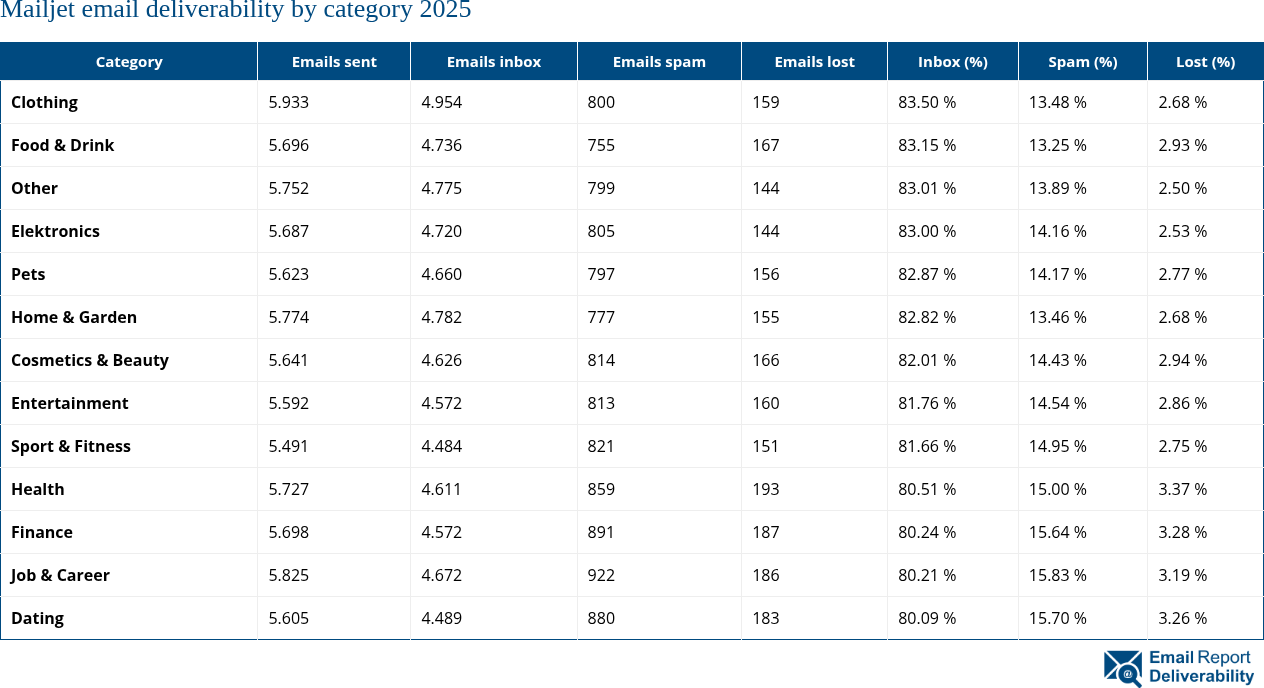Sort by Emails lost column header
The height and width of the screenshot is (688, 1264).
coord(814,62)
